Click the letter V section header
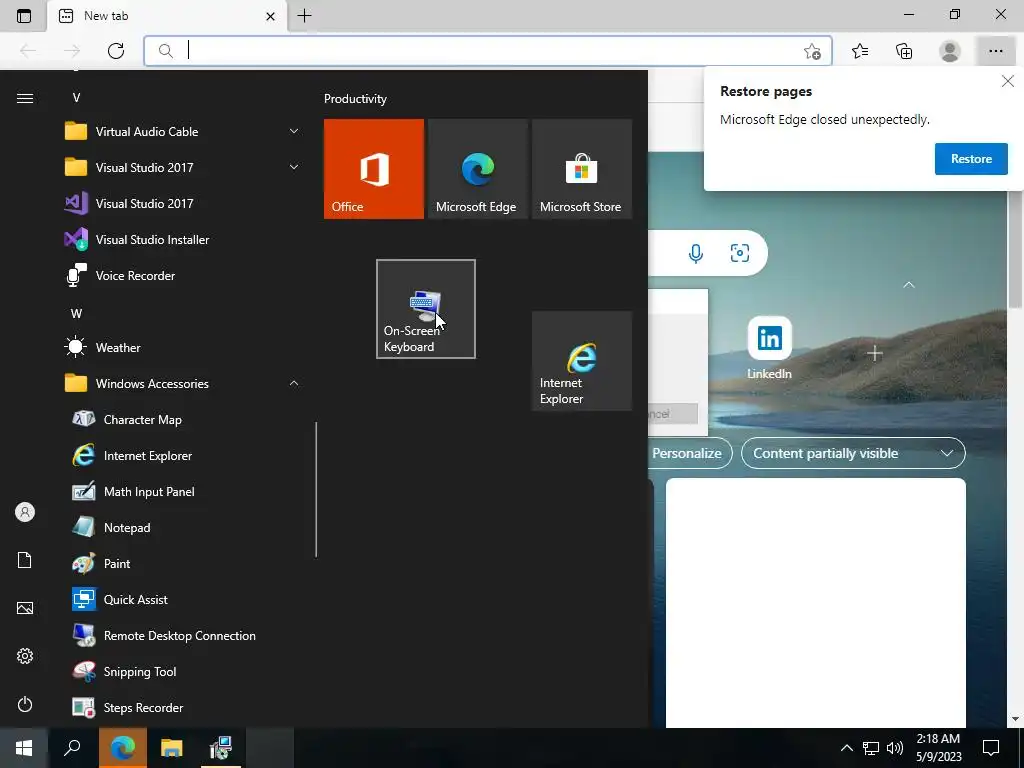Viewport: 1024px width, 768px height. pos(76,98)
